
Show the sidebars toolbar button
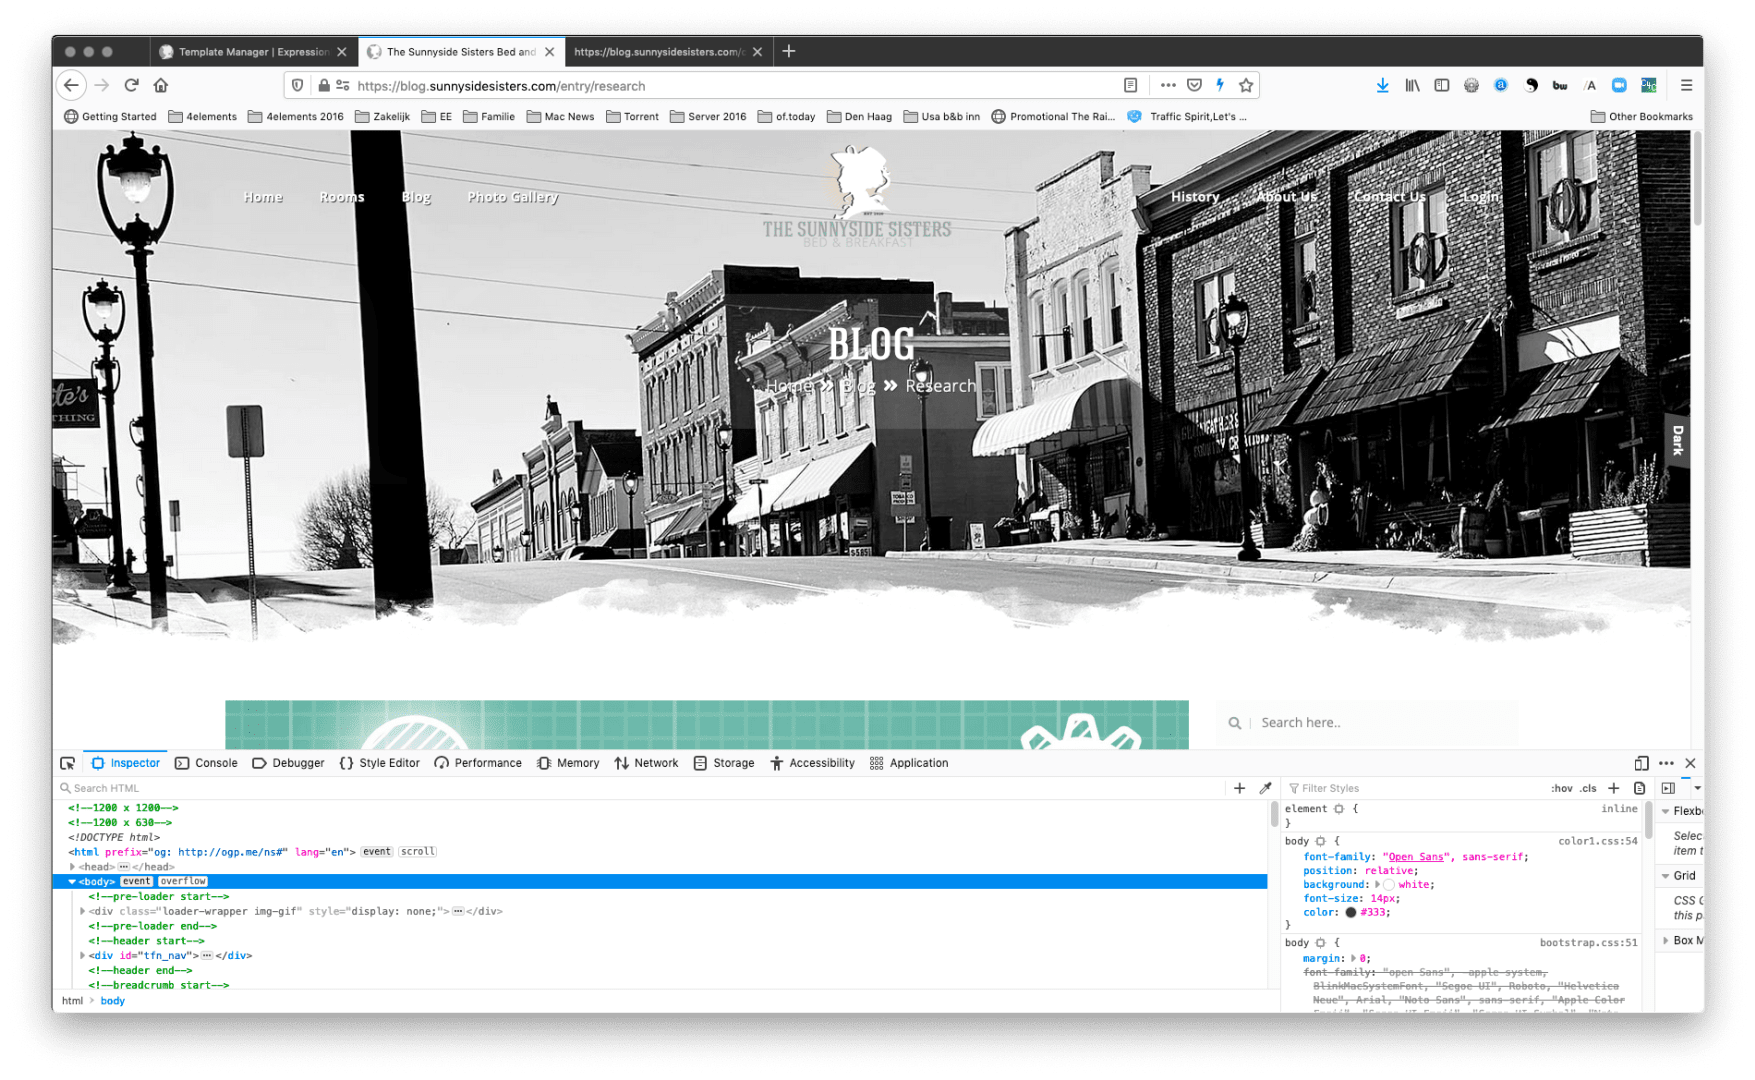click(1441, 85)
